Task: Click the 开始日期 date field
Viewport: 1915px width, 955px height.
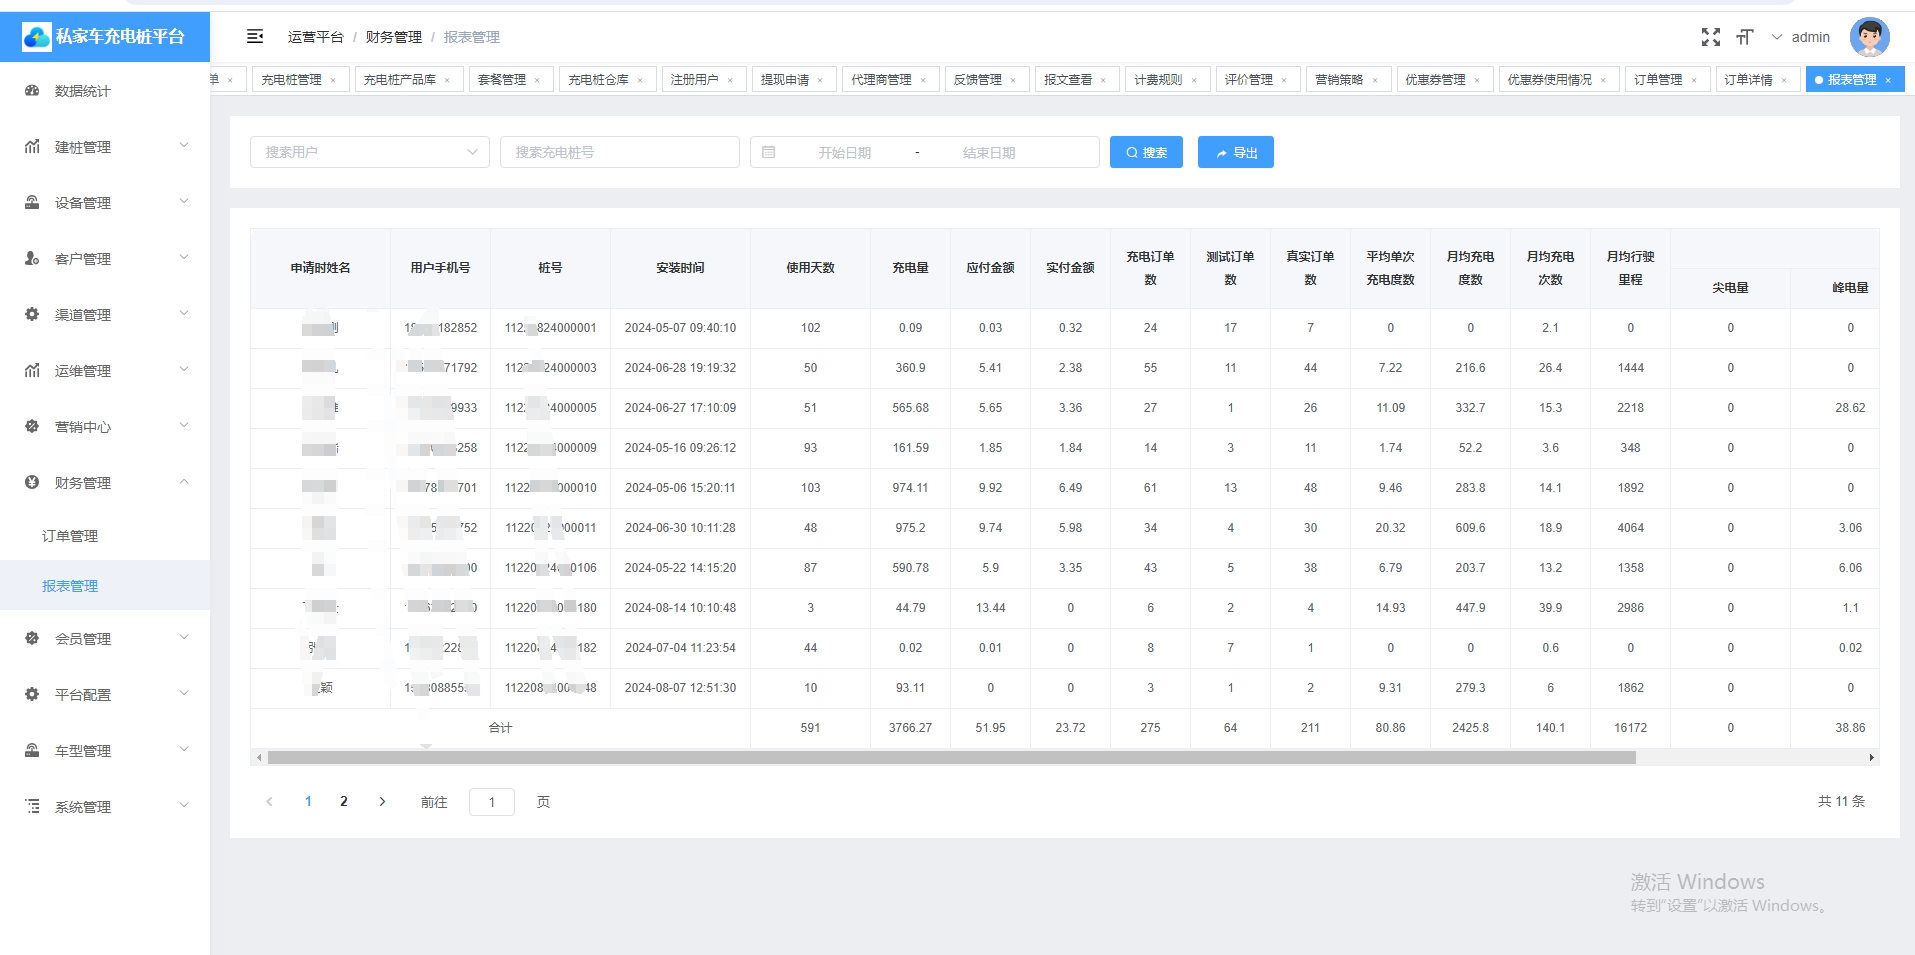Action: [x=845, y=152]
